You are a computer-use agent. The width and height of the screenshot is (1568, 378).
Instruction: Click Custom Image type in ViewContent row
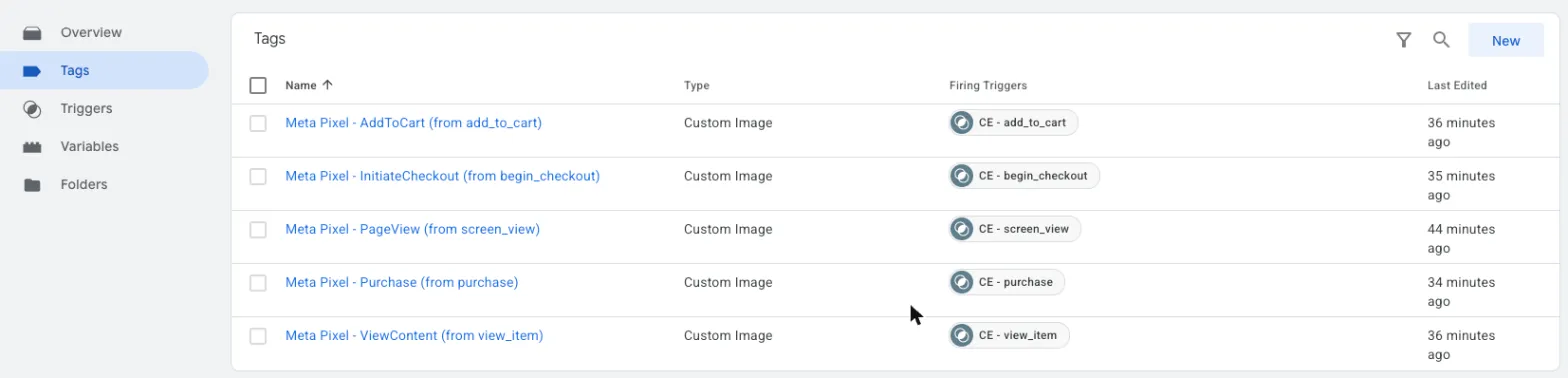(x=728, y=335)
